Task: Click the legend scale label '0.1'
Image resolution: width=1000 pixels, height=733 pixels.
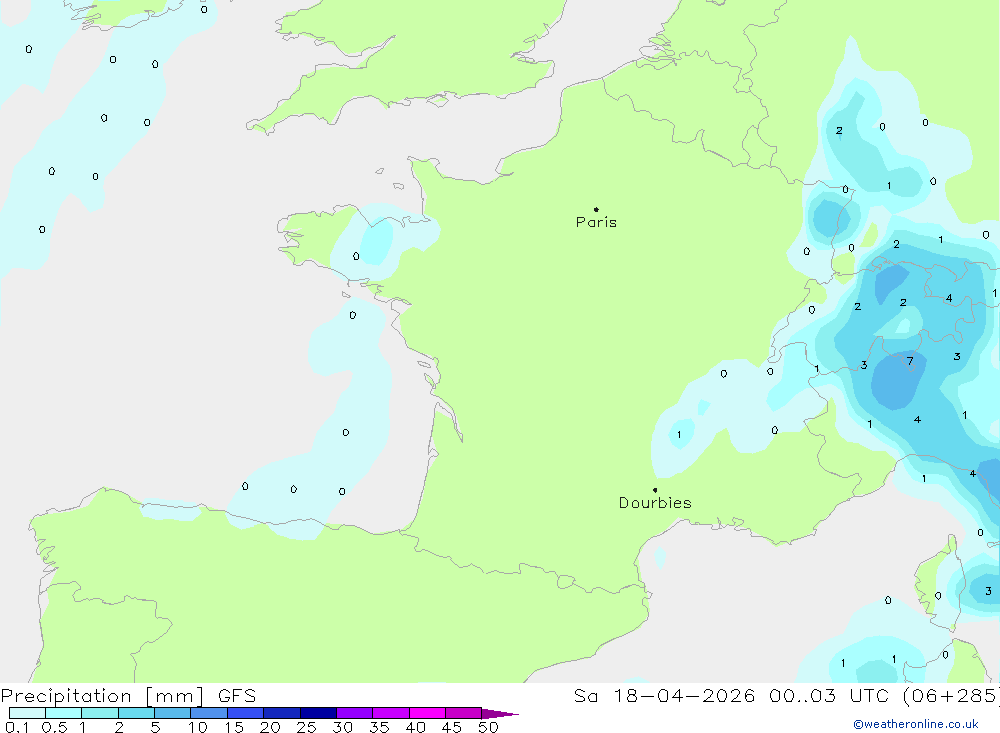Action: (x=17, y=727)
